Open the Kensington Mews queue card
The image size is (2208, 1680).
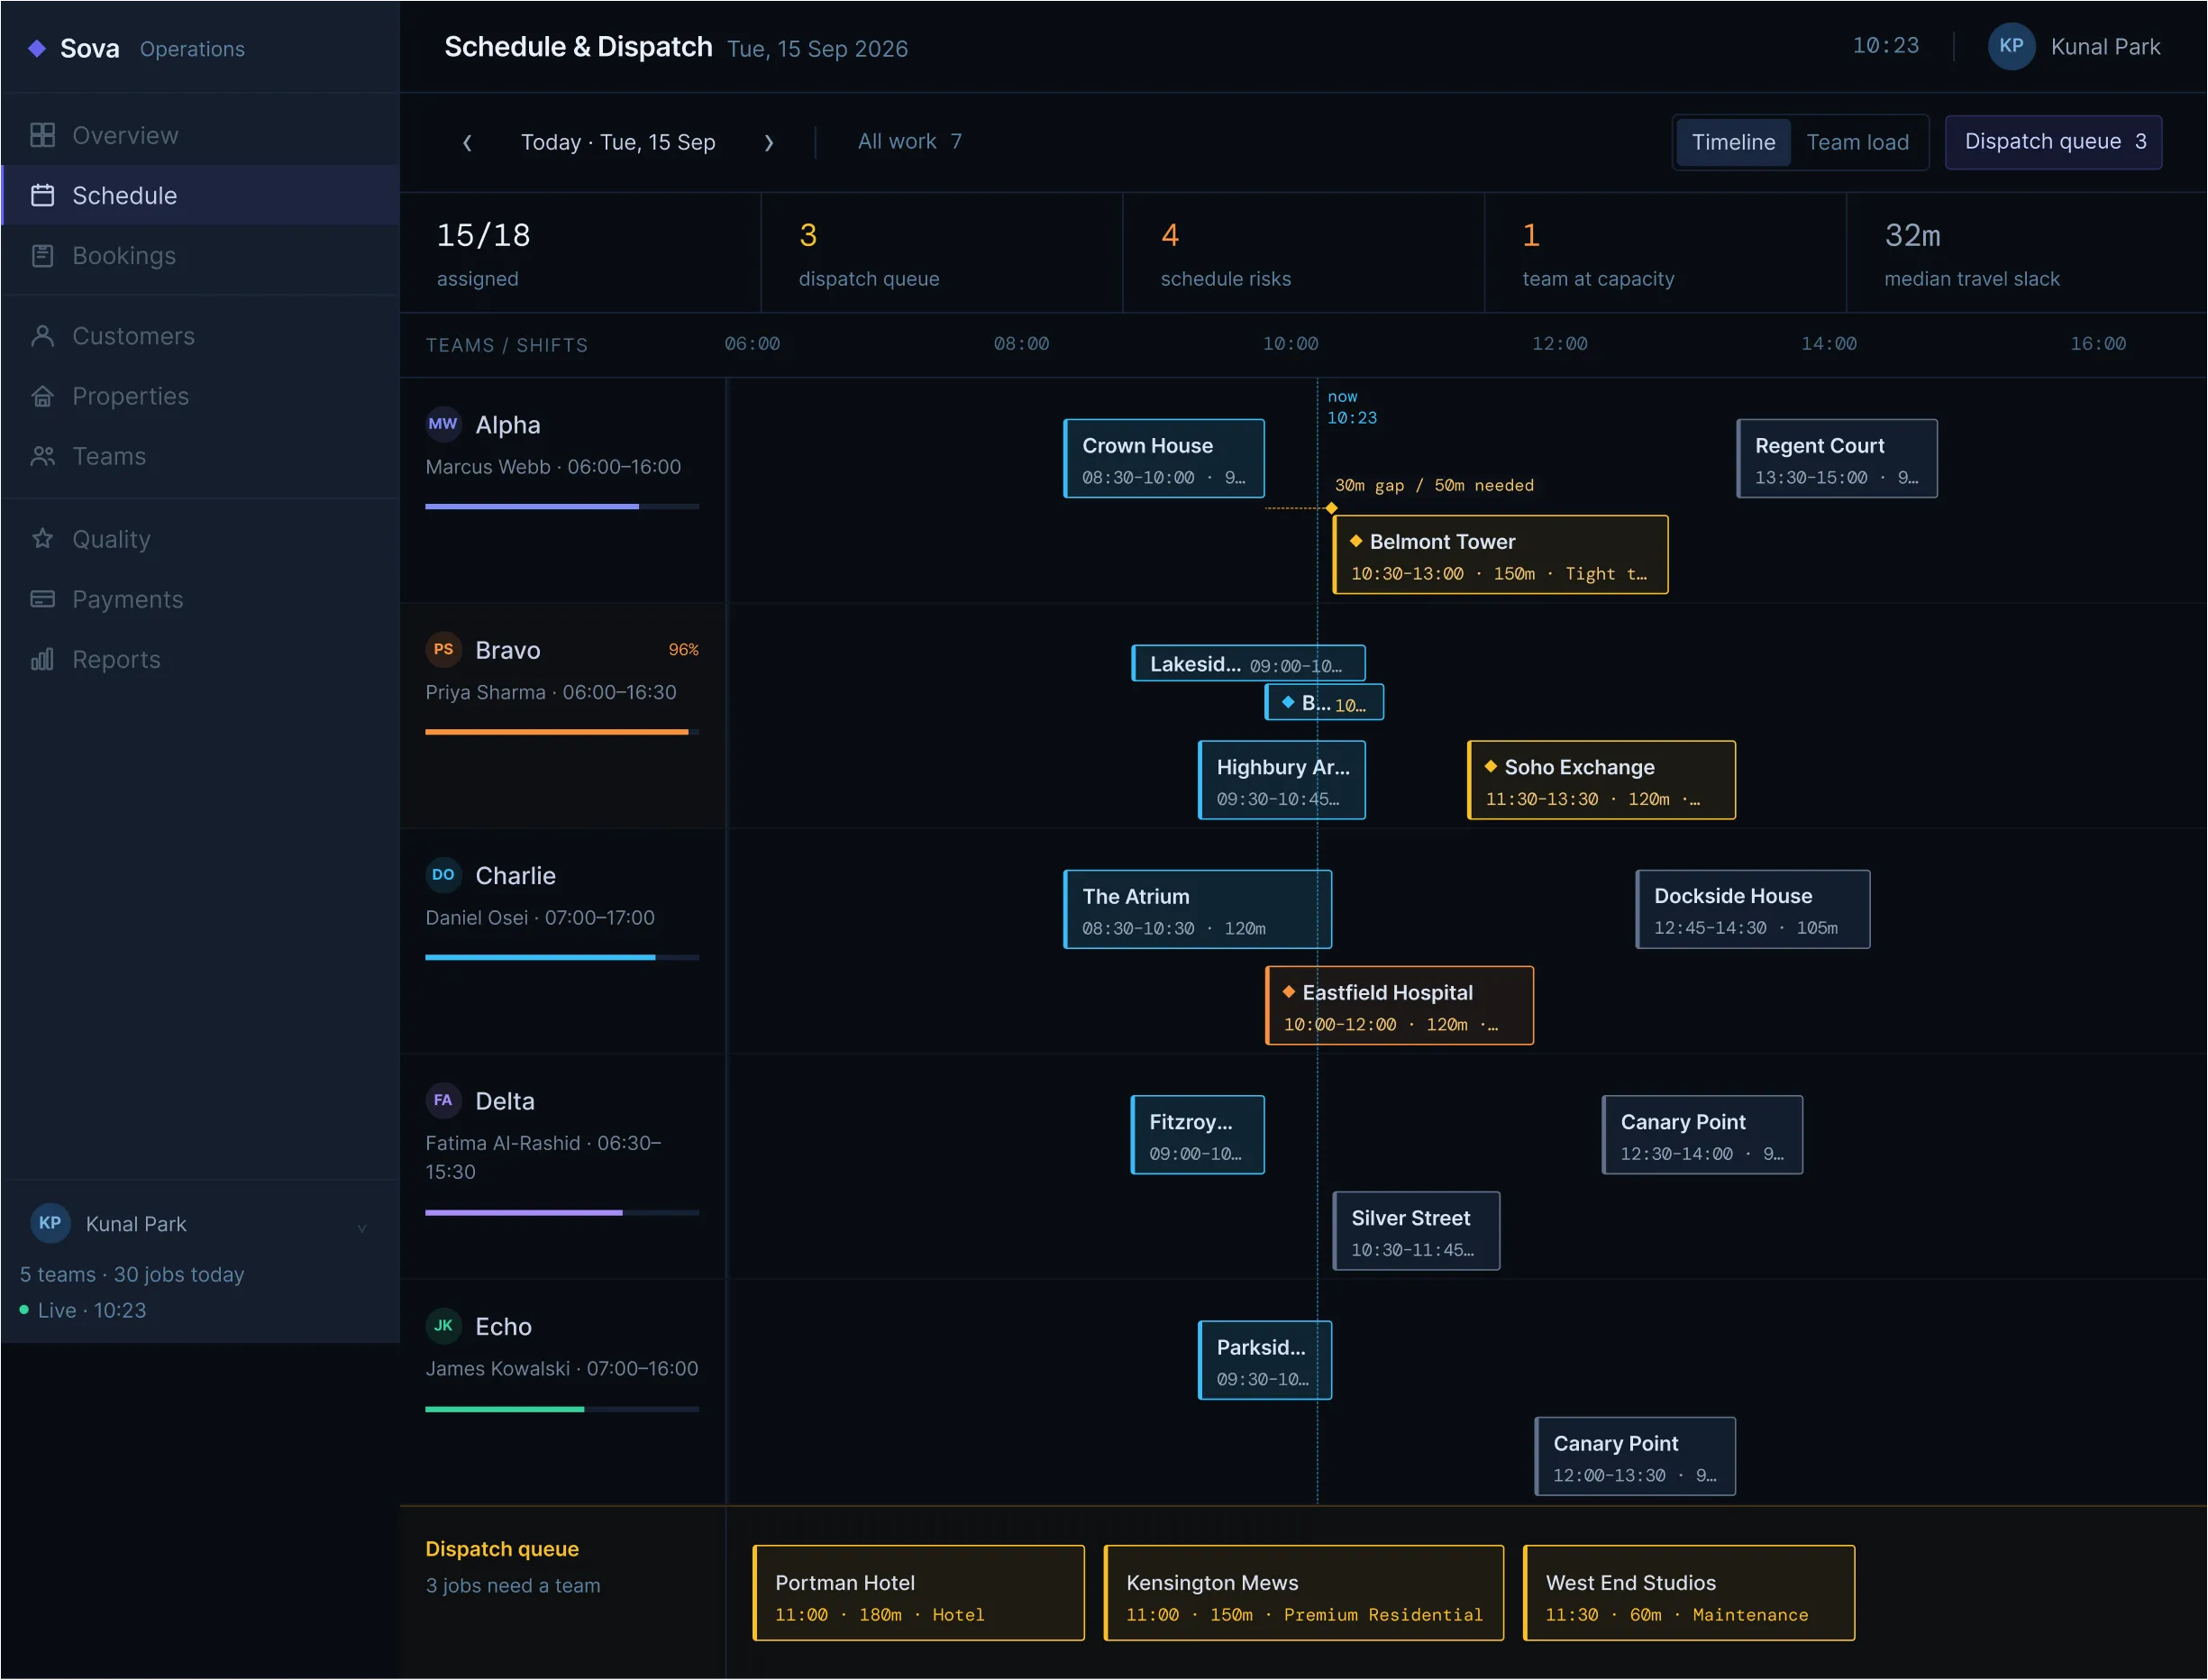(x=1304, y=1593)
